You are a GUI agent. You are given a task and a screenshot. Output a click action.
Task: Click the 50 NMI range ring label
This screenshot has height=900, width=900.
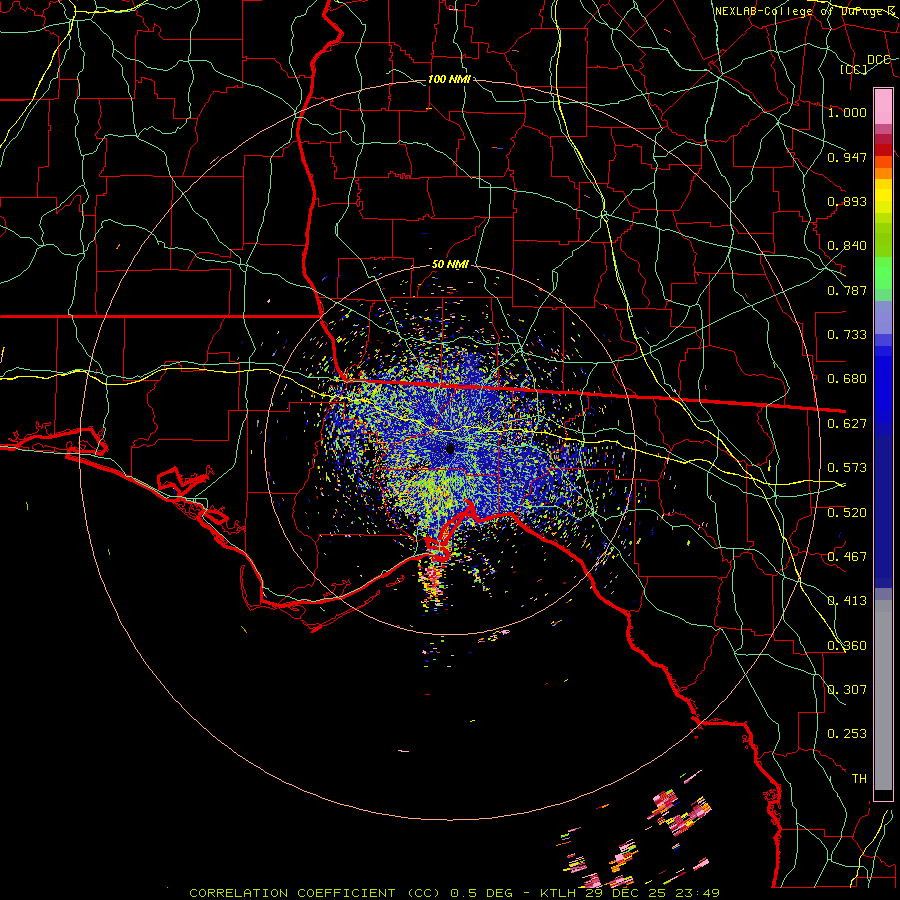pyautogui.click(x=450, y=265)
